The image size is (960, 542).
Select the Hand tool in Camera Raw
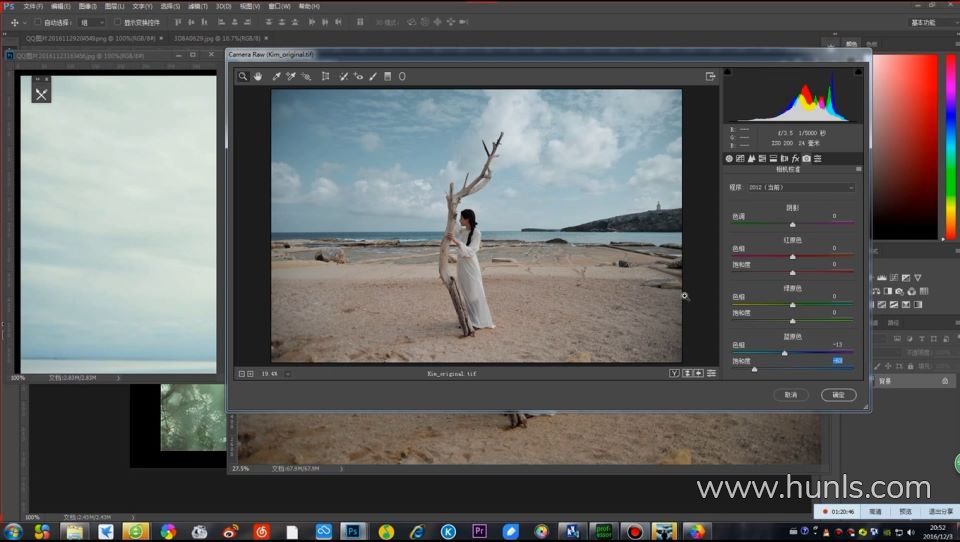(x=258, y=76)
